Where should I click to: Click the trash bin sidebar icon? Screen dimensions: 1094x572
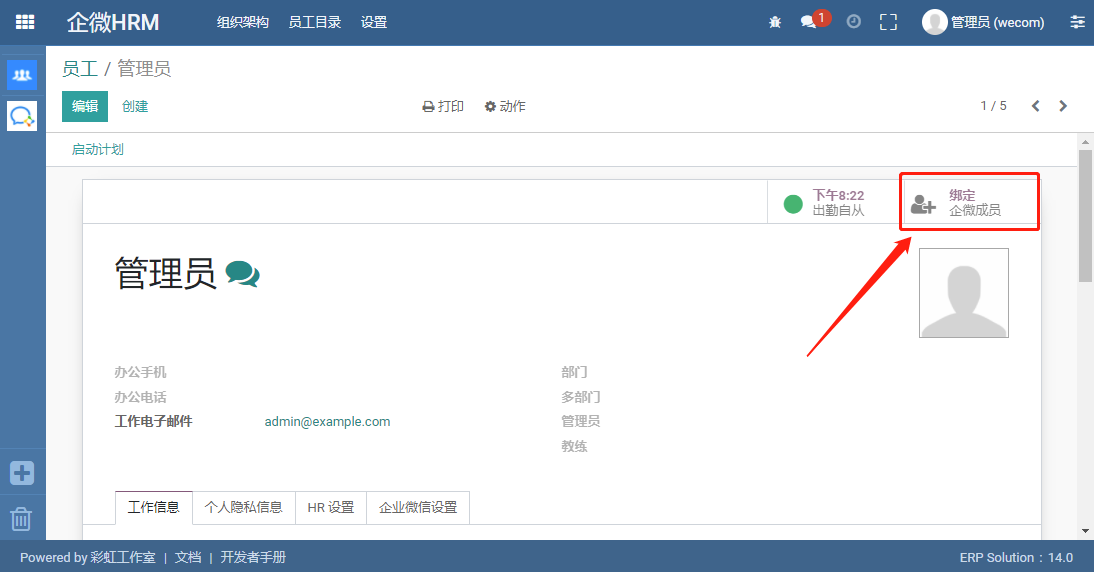click(x=21, y=519)
